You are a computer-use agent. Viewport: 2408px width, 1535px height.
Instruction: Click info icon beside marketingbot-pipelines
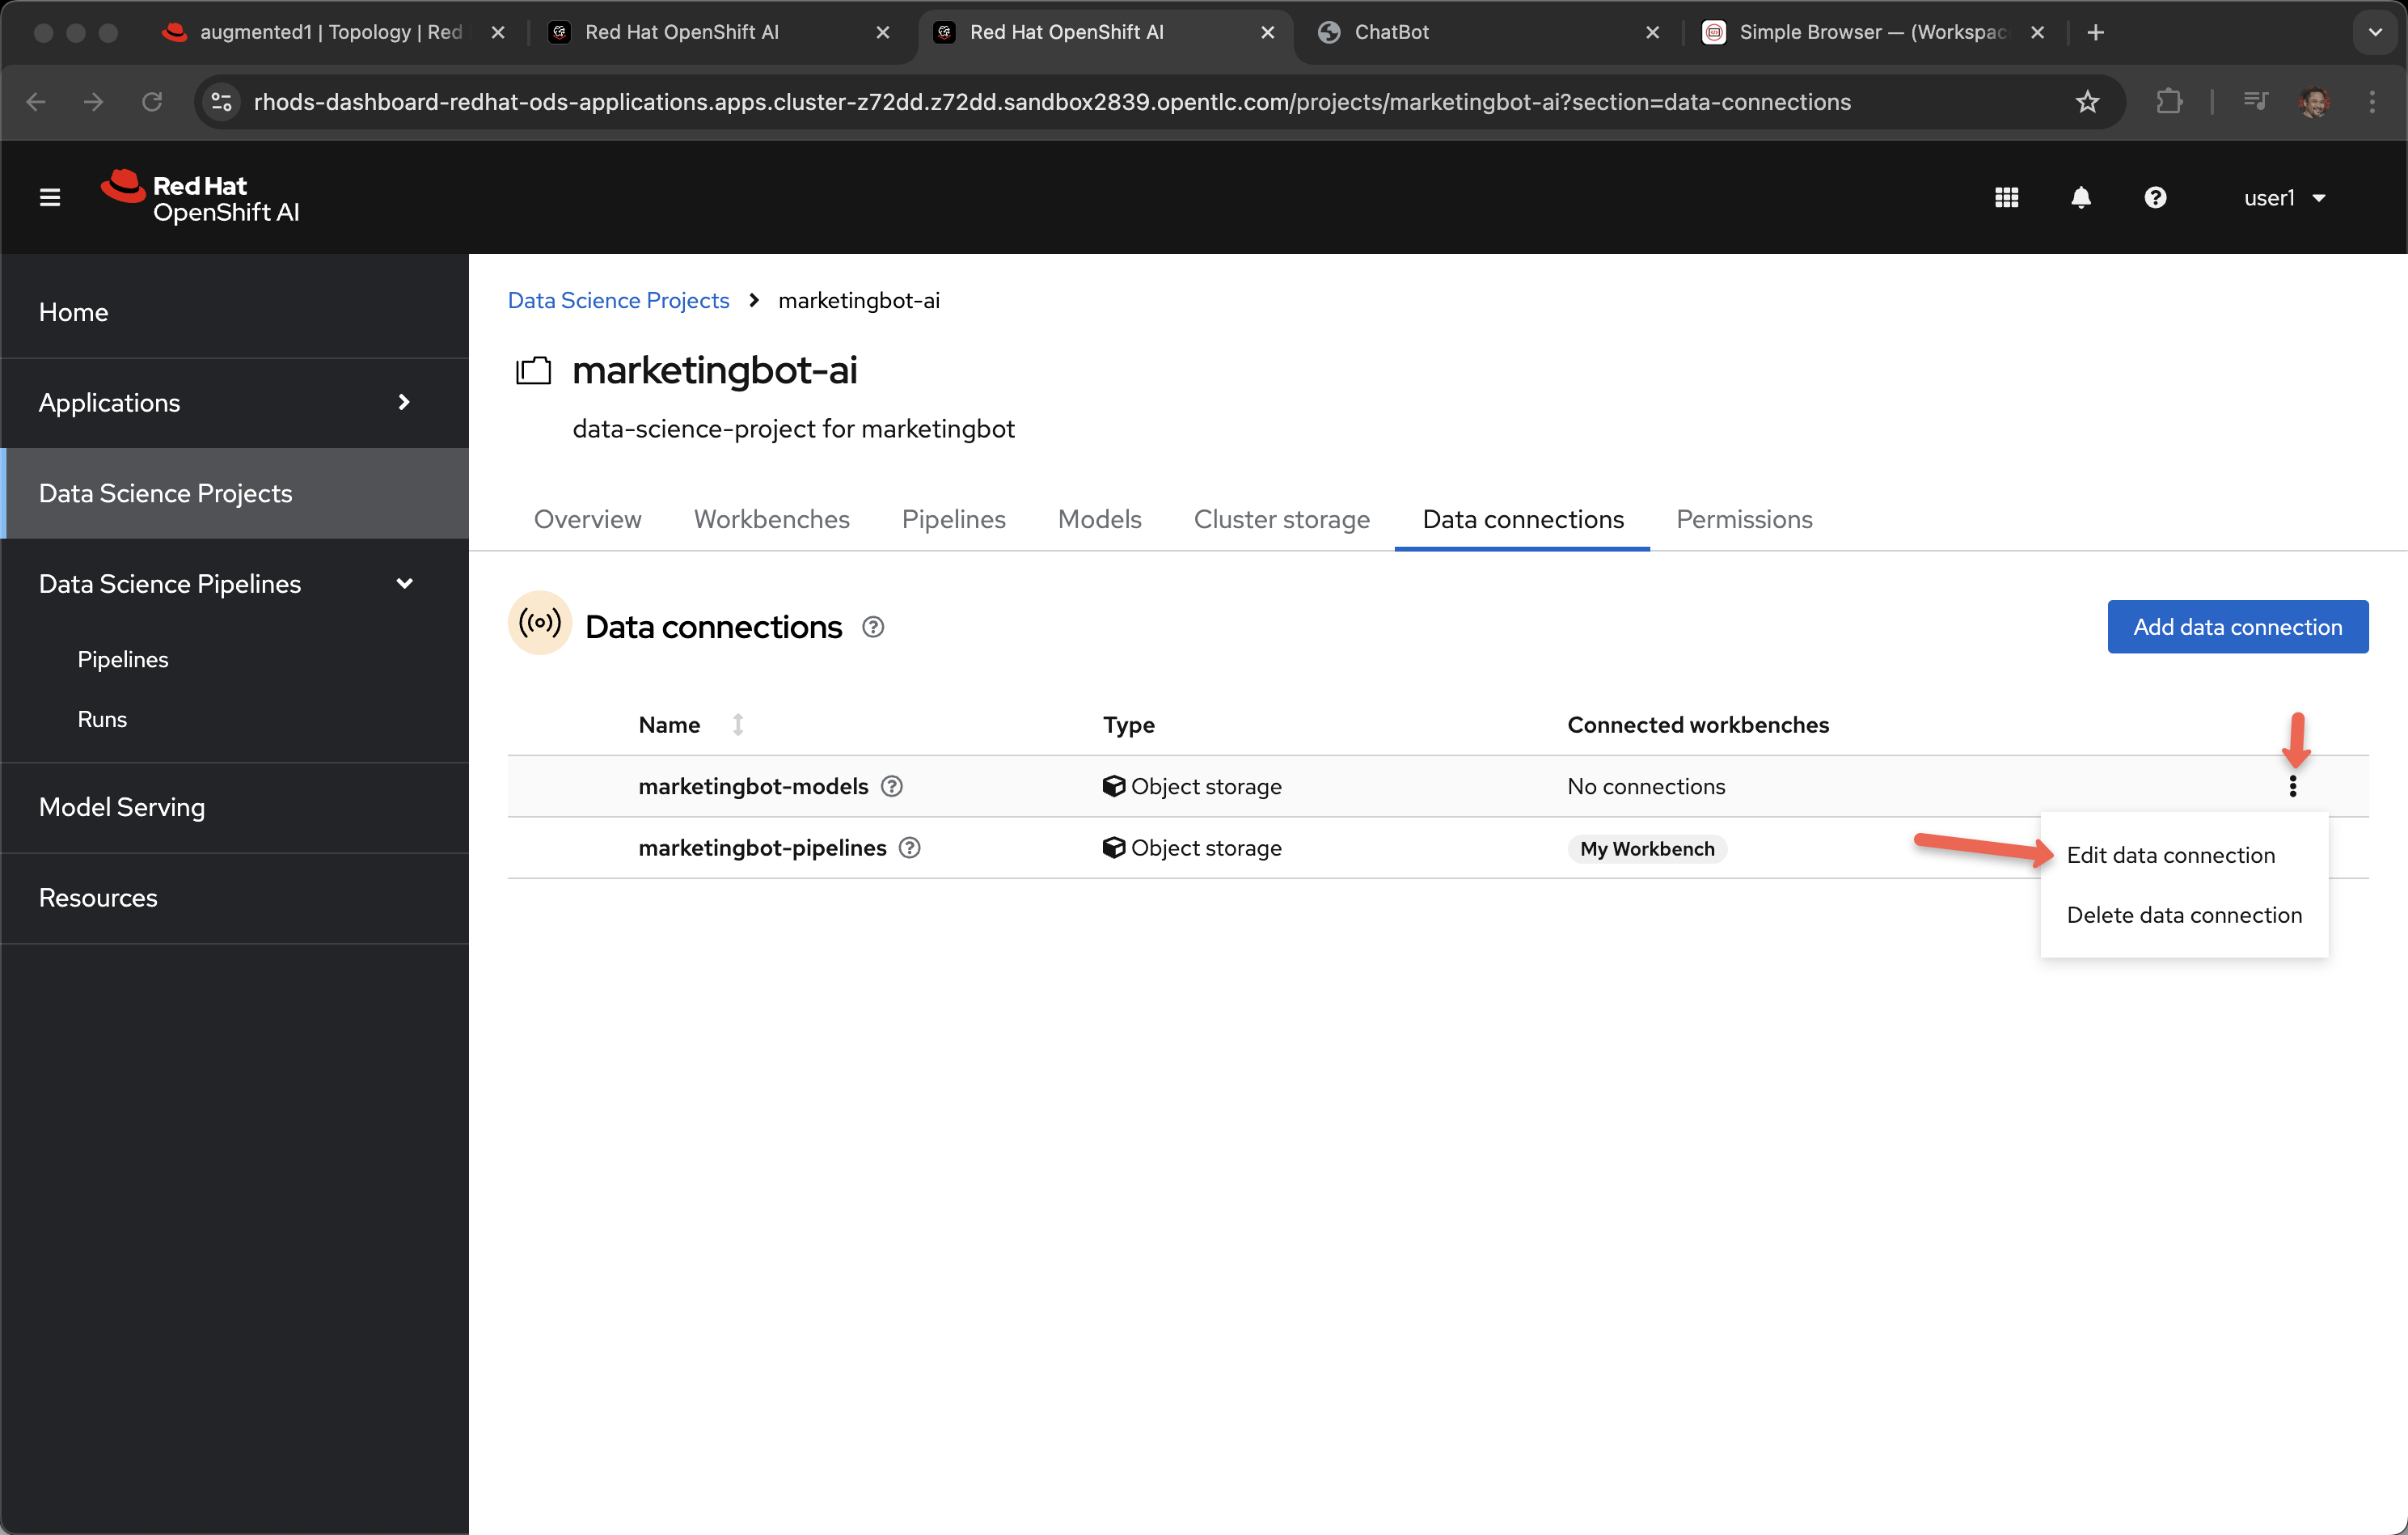point(910,848)
